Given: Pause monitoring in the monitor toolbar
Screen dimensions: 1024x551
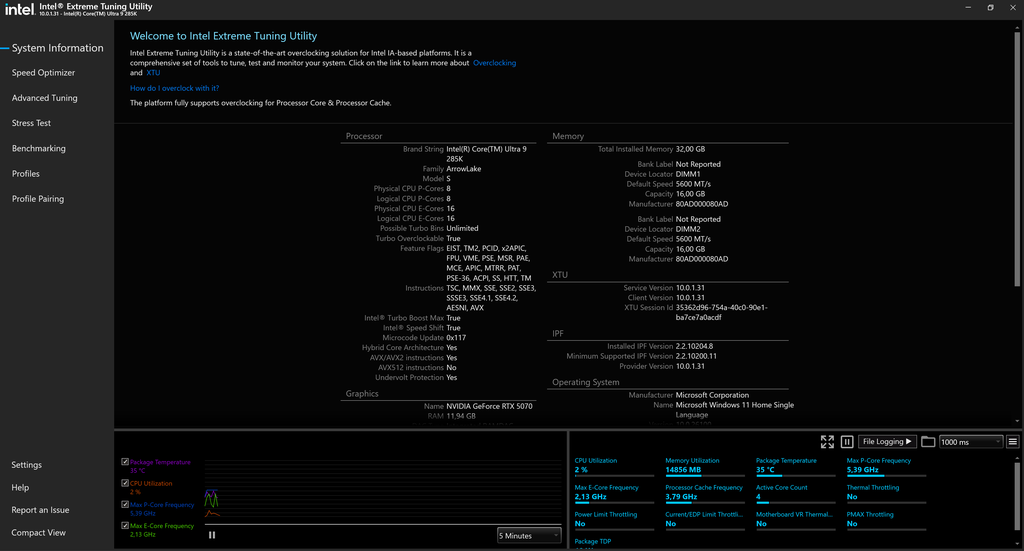Looking at the screenshot, I should pyautogui.click(x=846, y=442).
